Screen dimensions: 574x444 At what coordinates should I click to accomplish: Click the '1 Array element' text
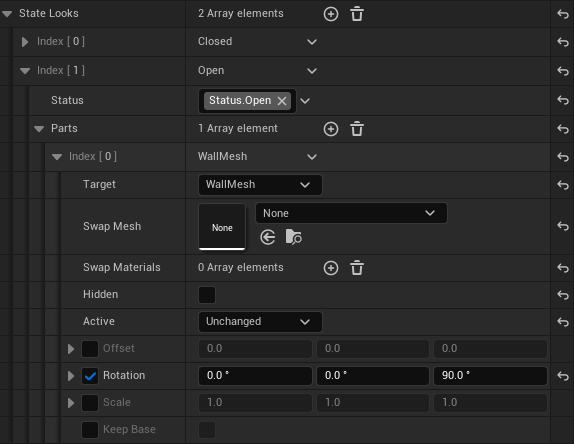[238, 128]
